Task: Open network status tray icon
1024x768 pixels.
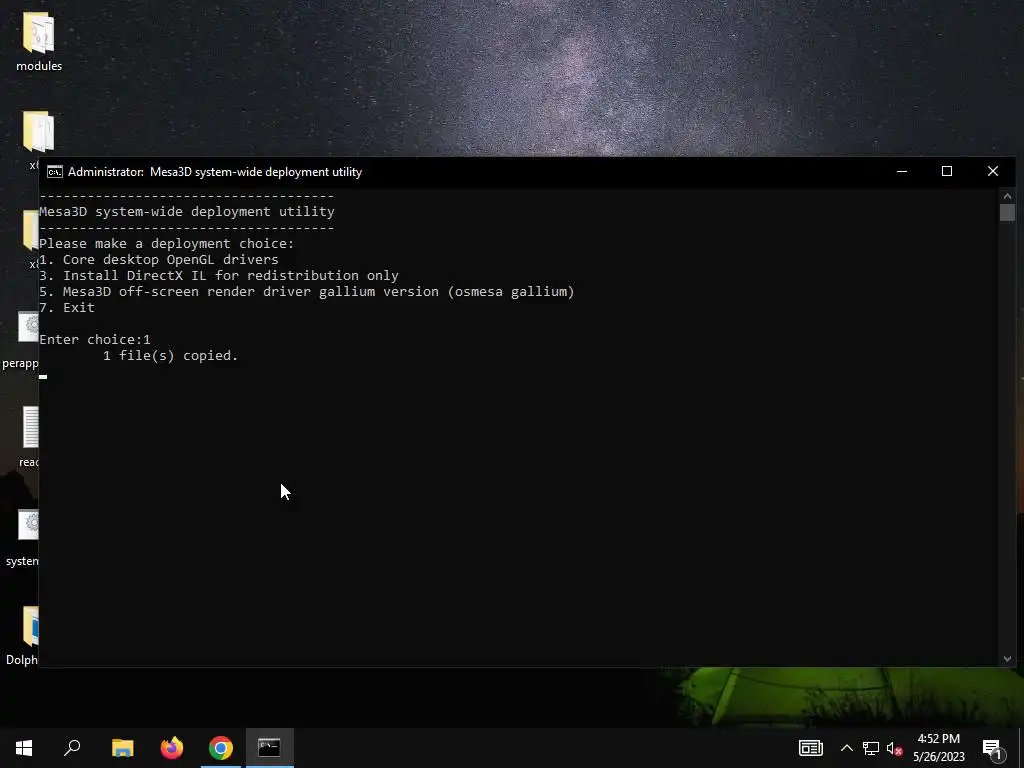Action: [x=871, y=748]
